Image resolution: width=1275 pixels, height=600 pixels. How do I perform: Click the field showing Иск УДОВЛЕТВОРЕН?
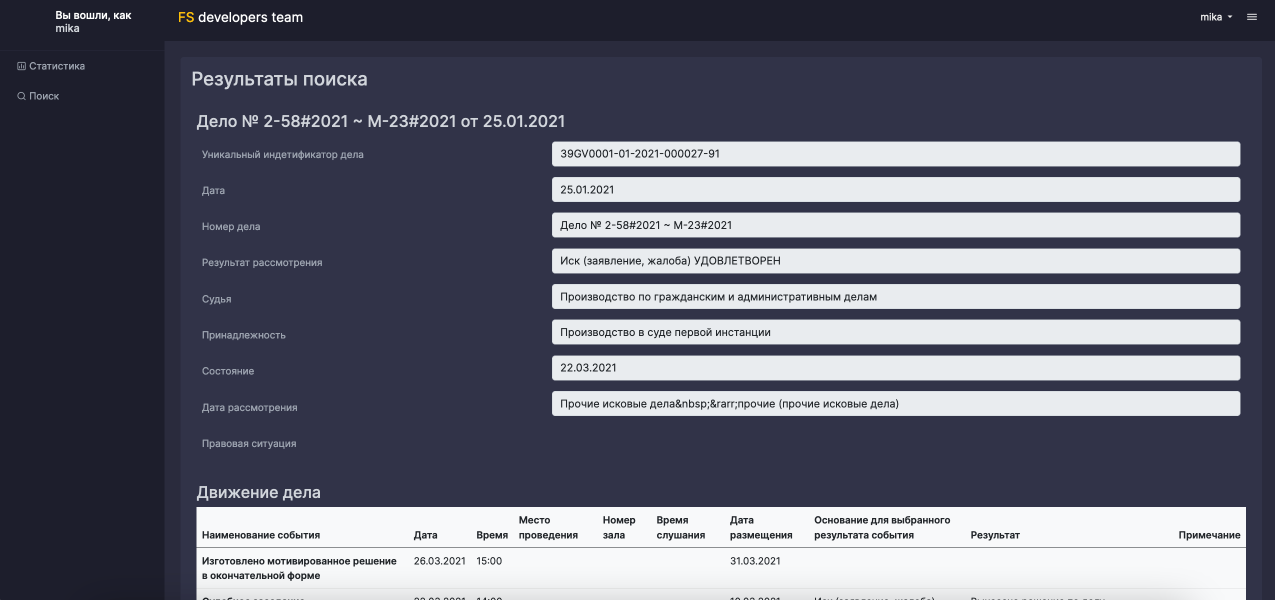895,261
